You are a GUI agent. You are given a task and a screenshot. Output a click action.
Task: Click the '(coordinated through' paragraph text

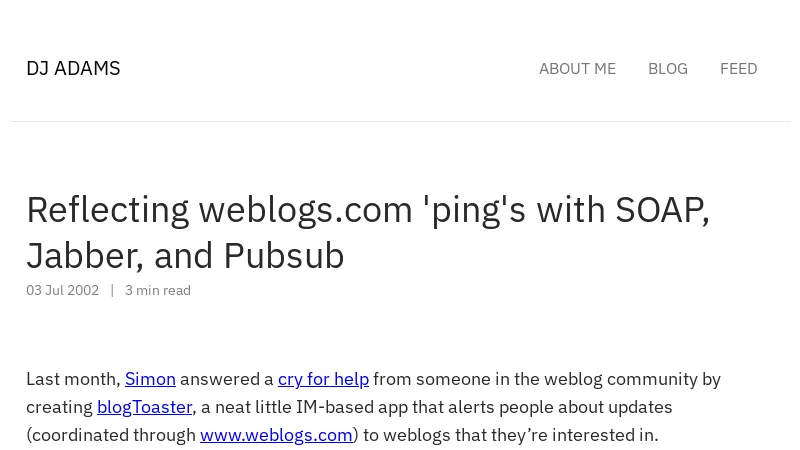pos(111,435)
